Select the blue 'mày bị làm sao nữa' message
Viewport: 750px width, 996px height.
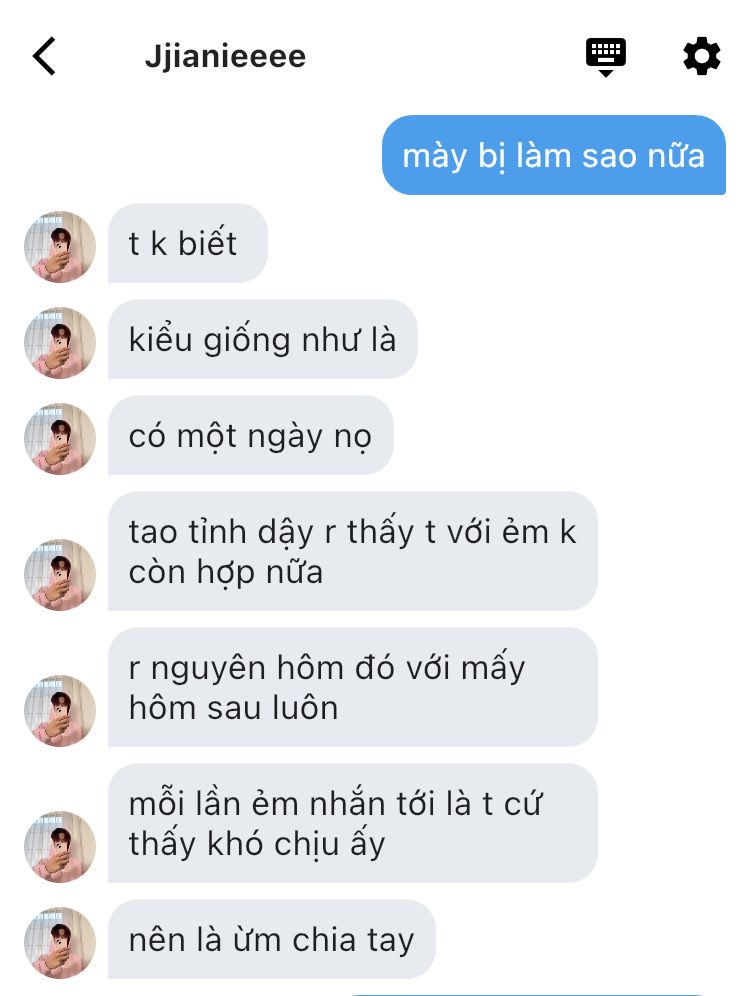[554, 155]
